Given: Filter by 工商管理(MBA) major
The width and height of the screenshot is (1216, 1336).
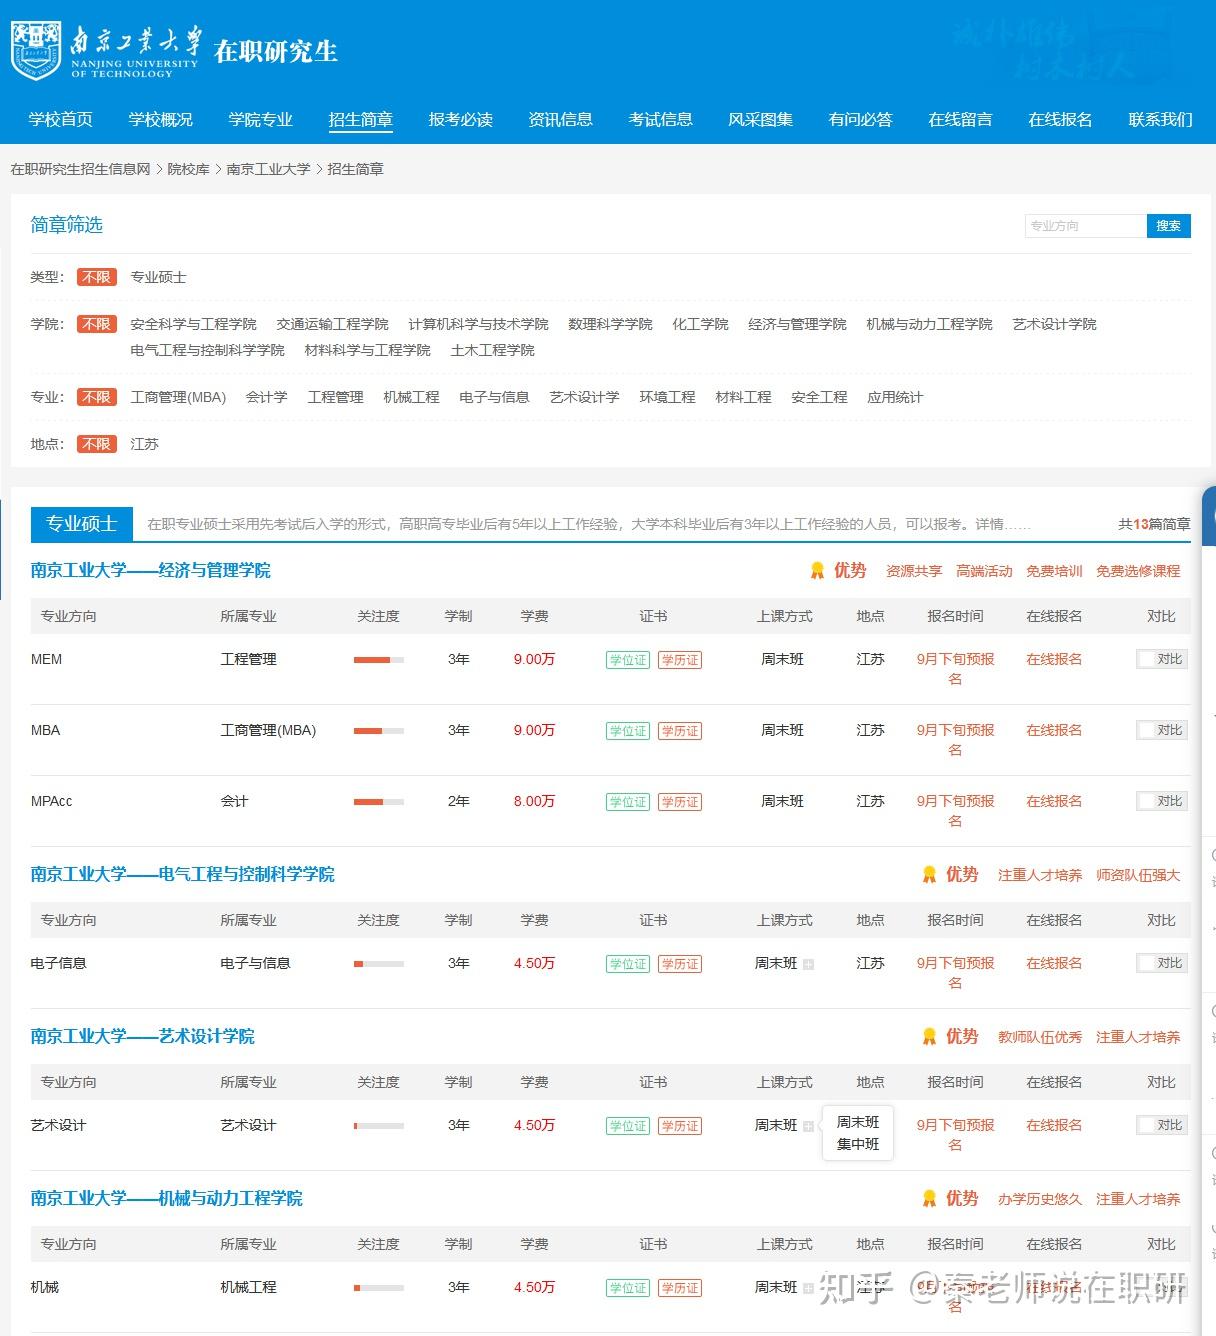Looking at the screenshot, I should coord(178,397).
